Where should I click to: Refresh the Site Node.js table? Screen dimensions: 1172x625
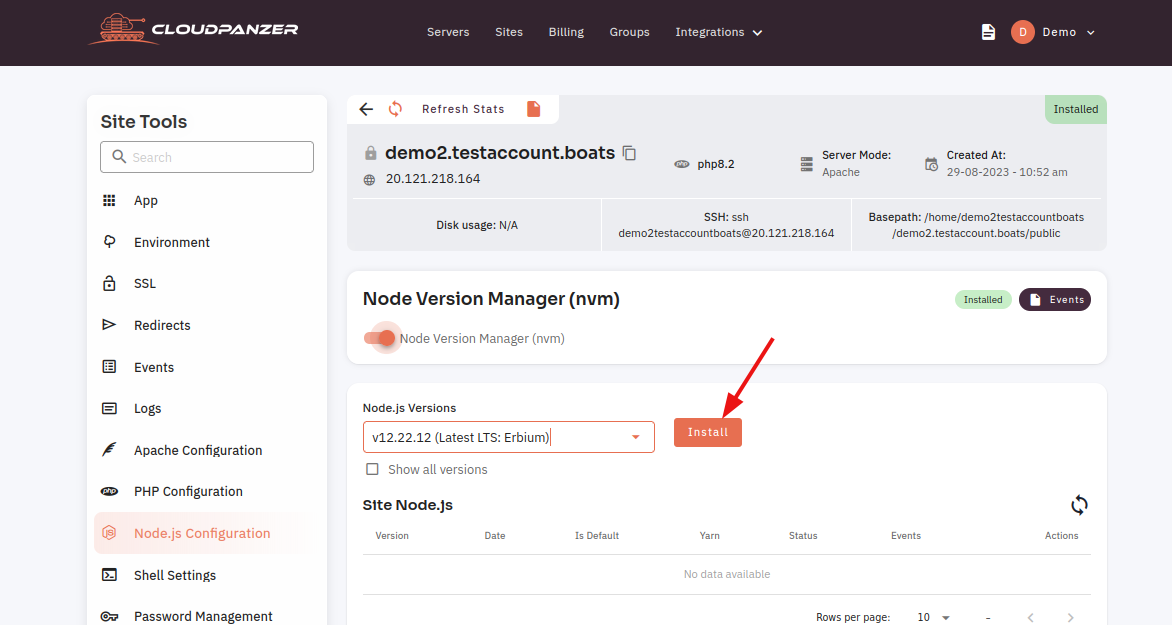(1079, 505)
